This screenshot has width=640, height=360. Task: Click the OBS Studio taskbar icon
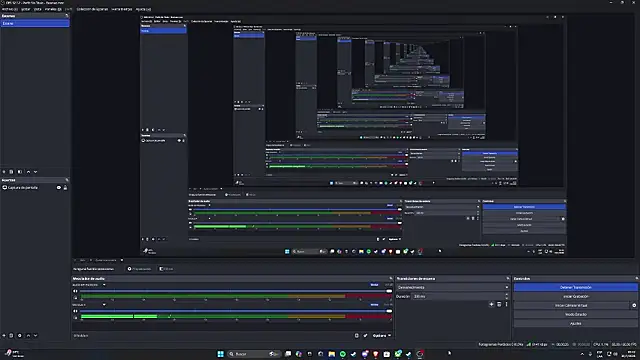point(420,354)
